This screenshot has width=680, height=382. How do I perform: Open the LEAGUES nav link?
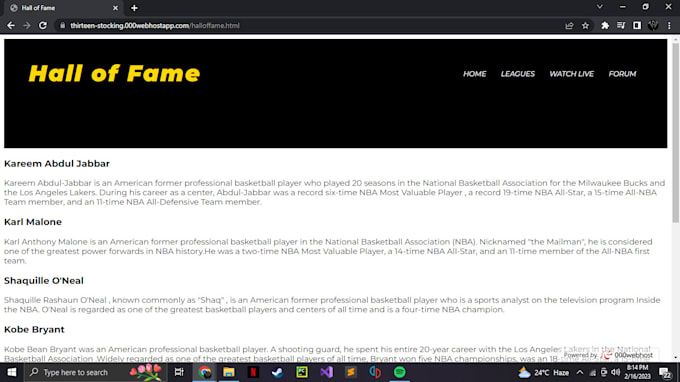(517, 74)
